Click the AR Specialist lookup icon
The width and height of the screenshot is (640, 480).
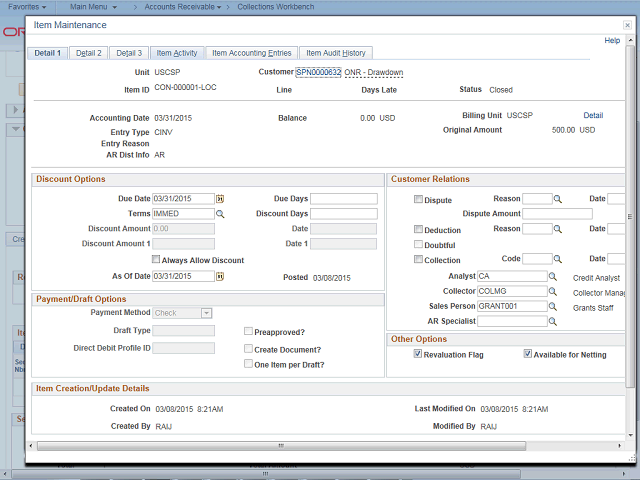click(552, 322)
